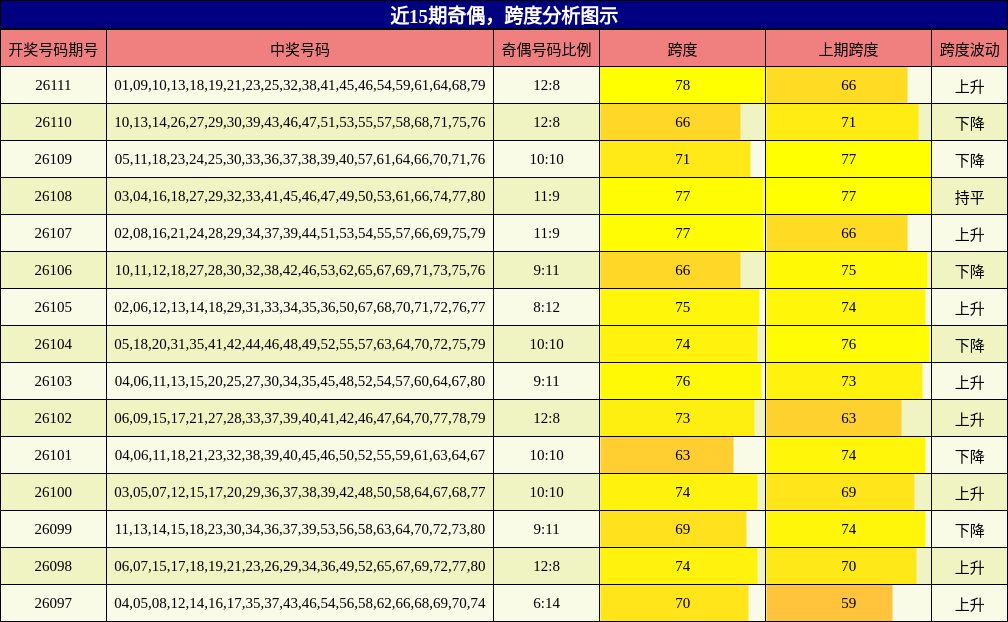Click the 12:8 ratio in row 26111
1008x622 pixels.
point(546,85)
